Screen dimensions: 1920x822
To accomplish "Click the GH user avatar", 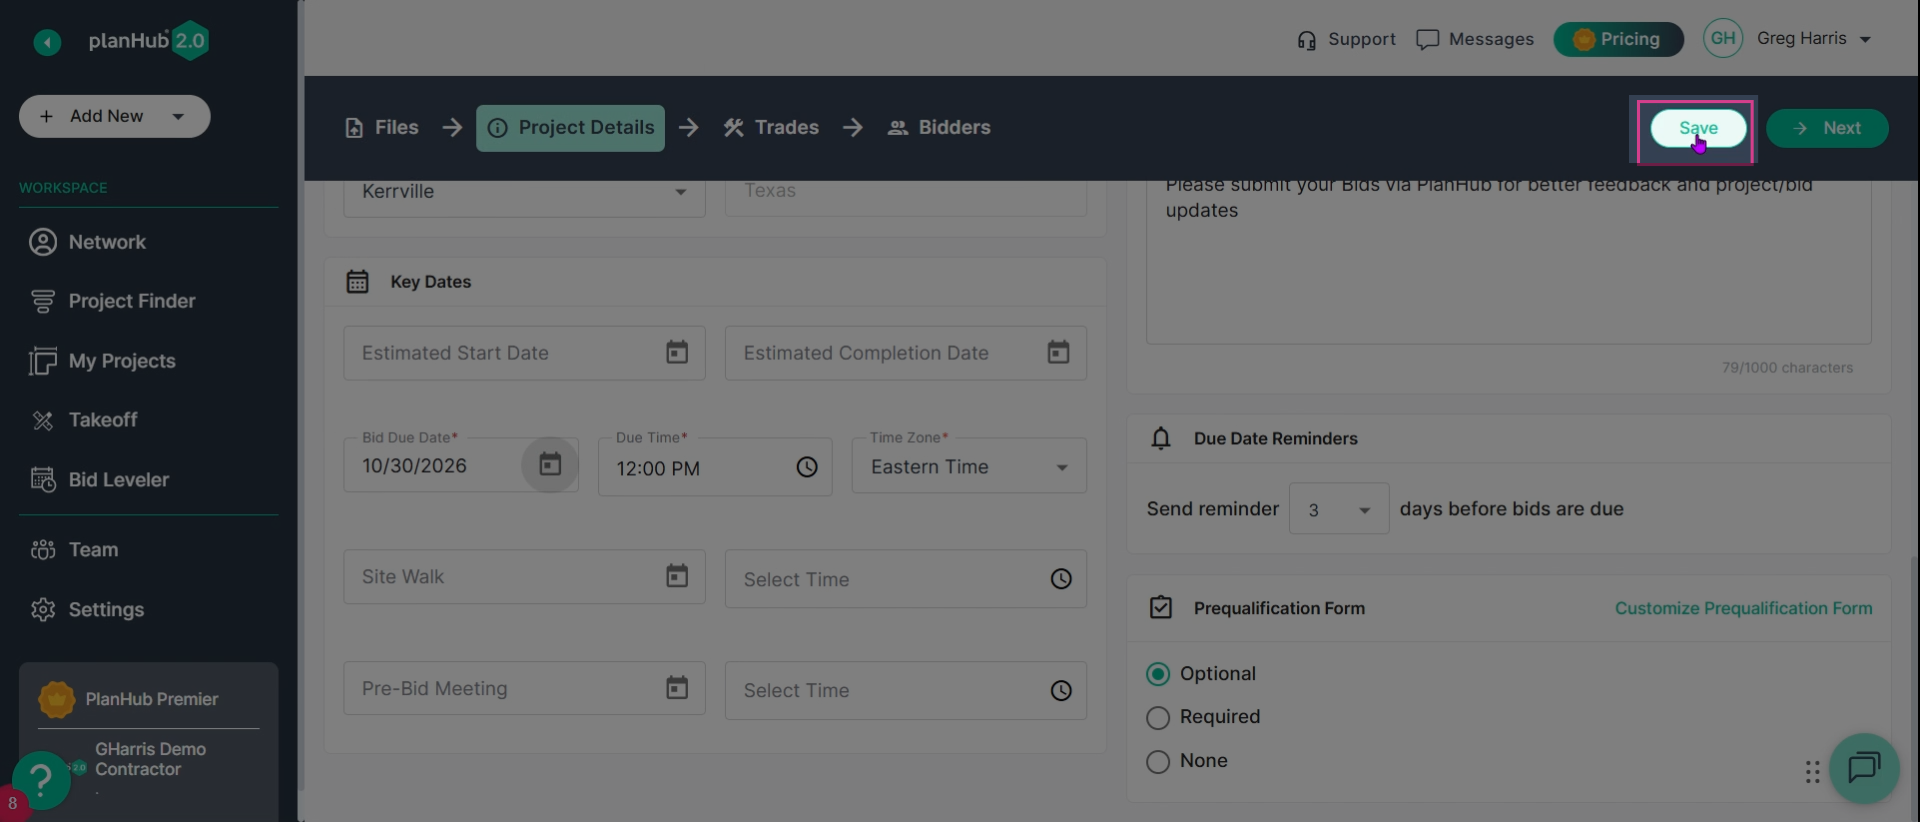I will (x=1723, y=38).
